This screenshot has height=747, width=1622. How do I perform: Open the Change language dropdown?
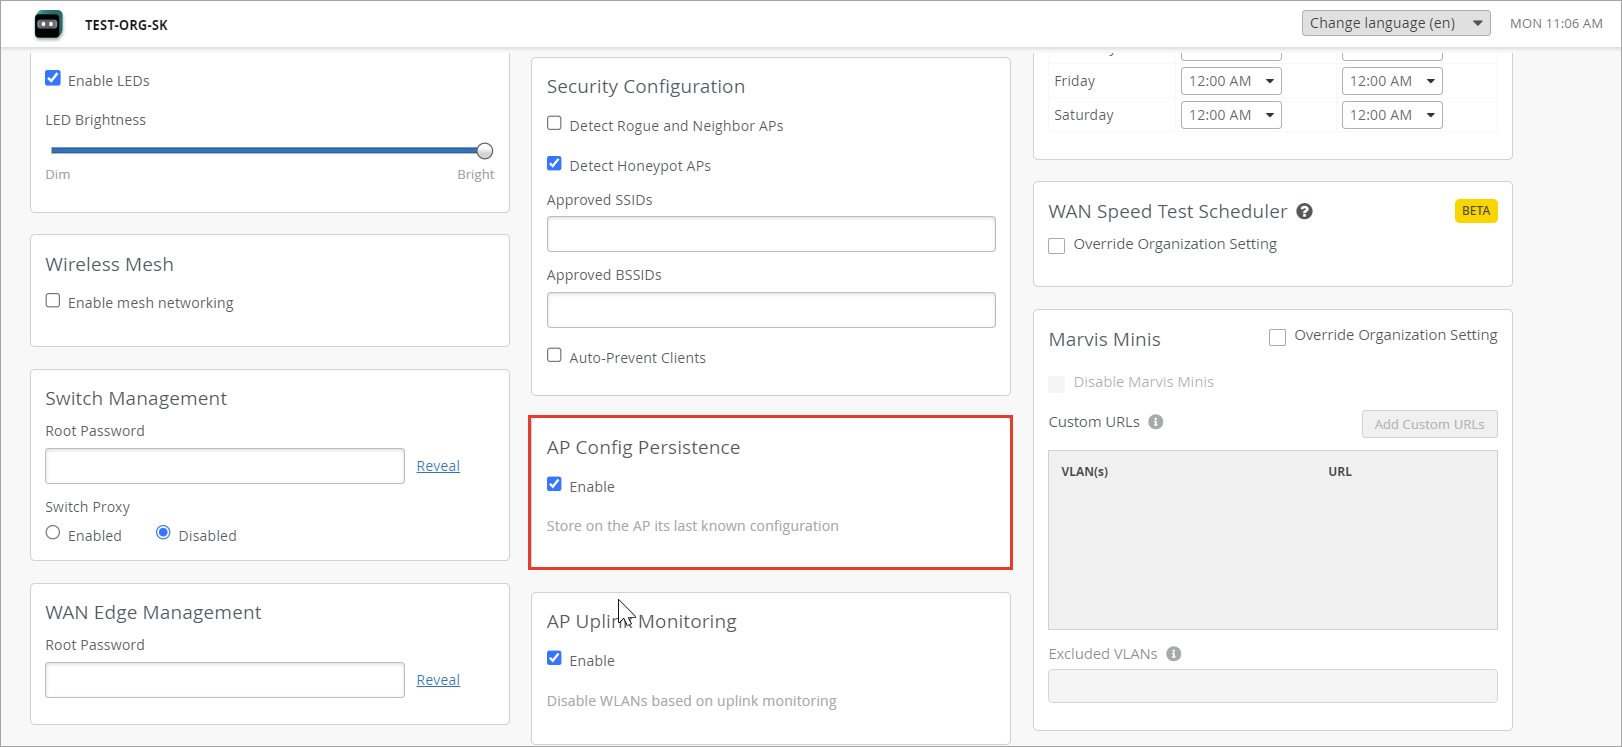click(x=1395, y=23)
